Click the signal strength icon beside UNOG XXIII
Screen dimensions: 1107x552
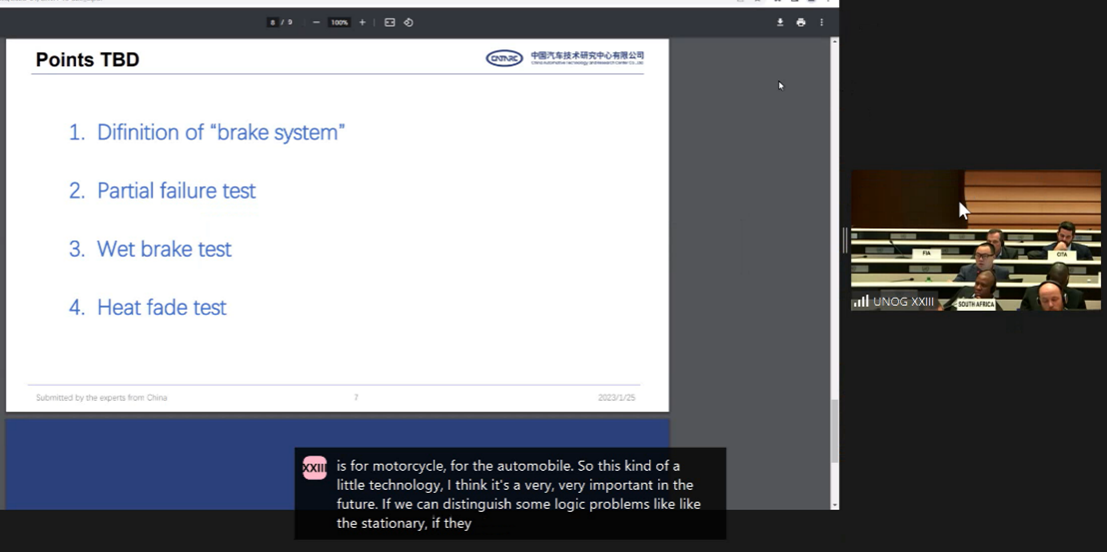(860, 301)
